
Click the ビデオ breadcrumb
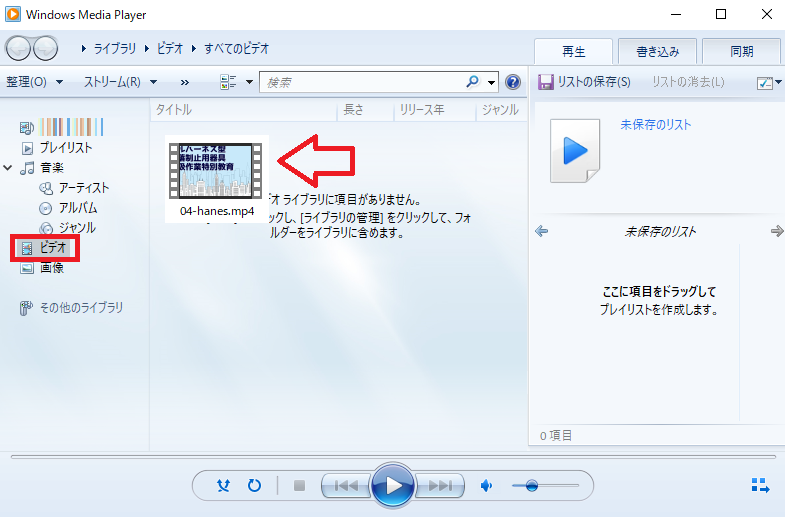170,49
